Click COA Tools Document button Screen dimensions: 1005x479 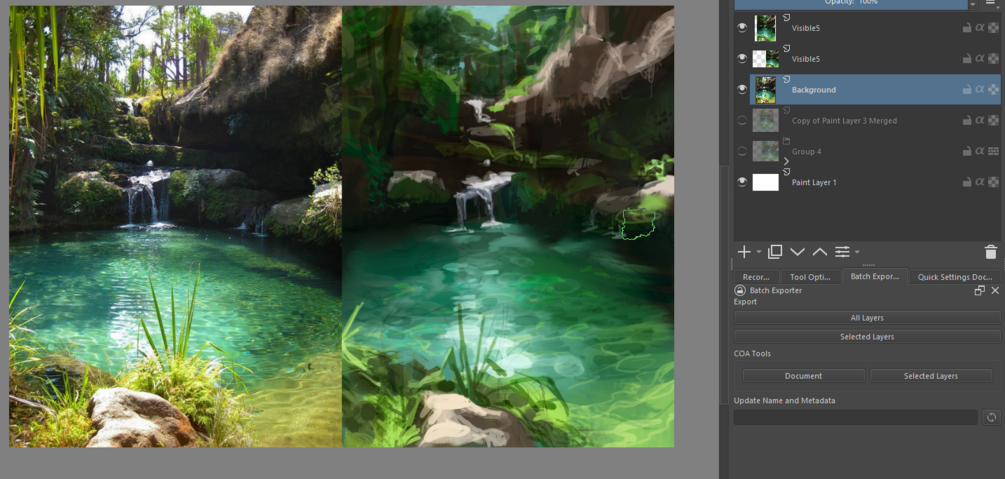pyautogui.click(x=803, y=376)
